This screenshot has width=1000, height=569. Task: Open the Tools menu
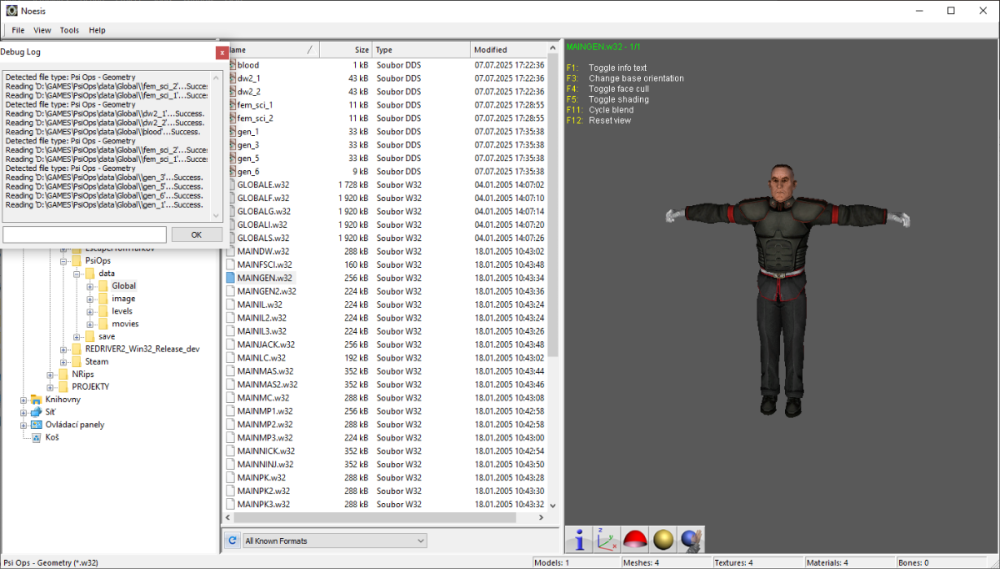[69, 31]
